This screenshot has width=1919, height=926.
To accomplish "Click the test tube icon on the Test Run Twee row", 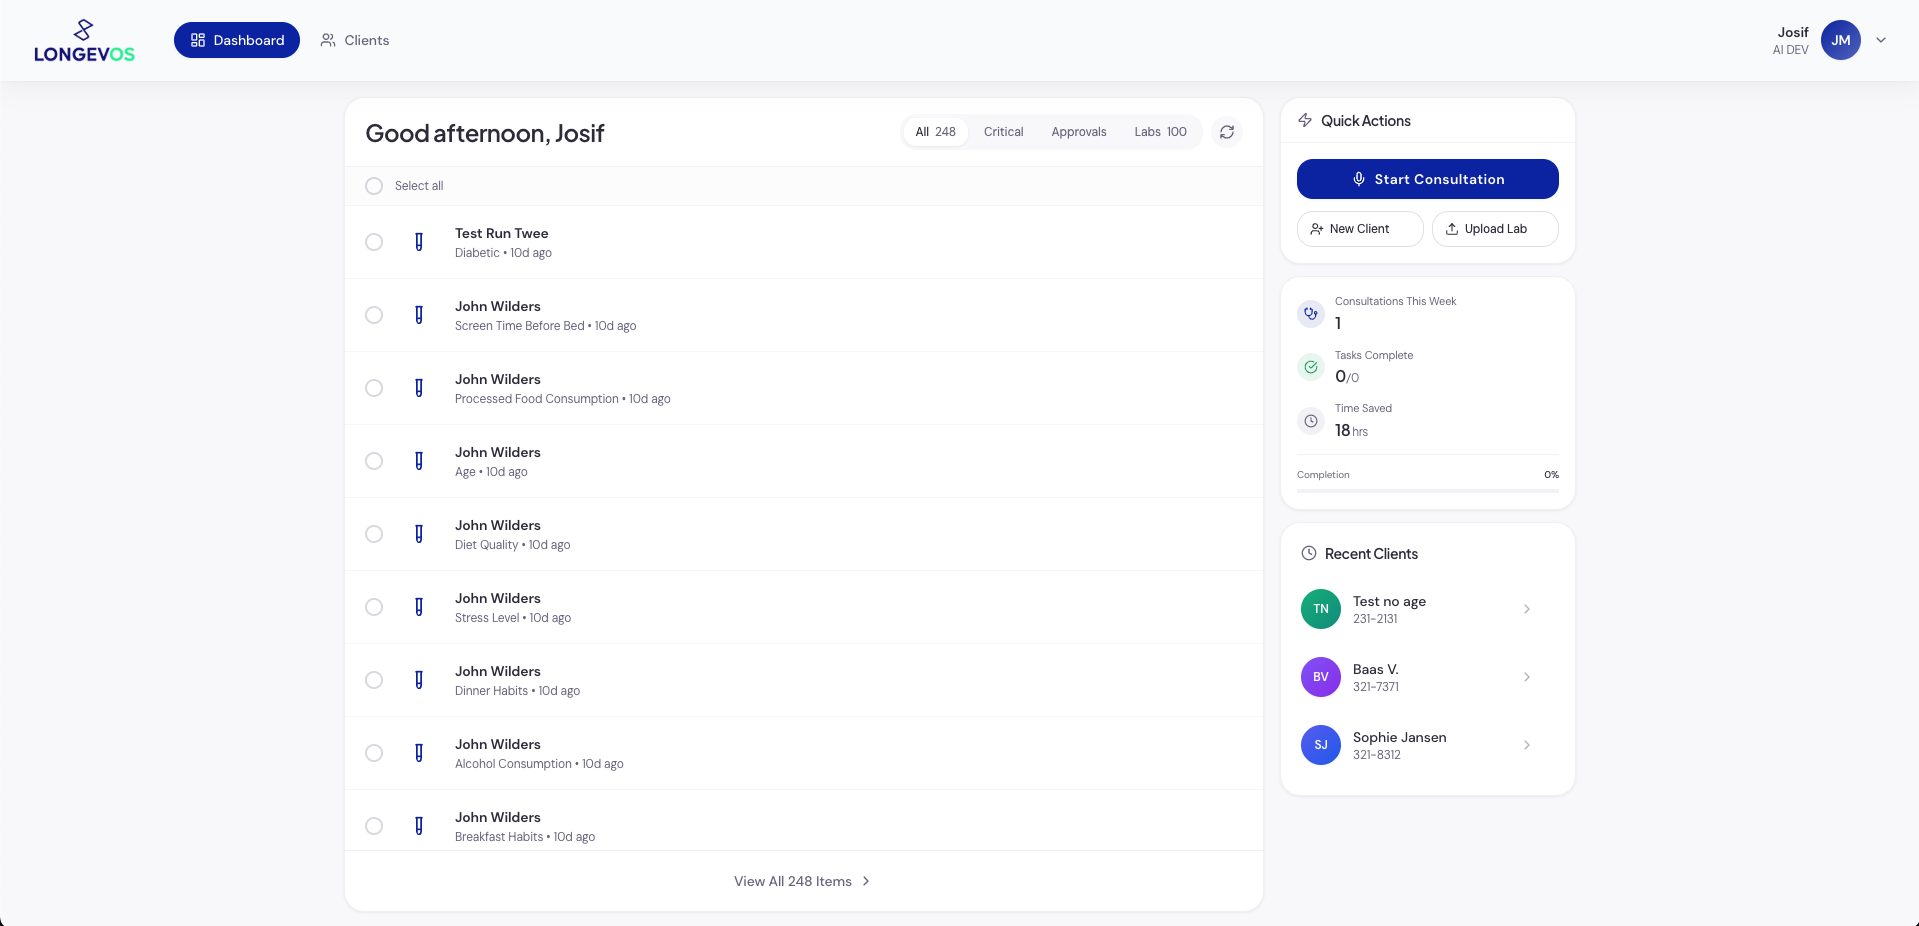I will click(419, 242).
